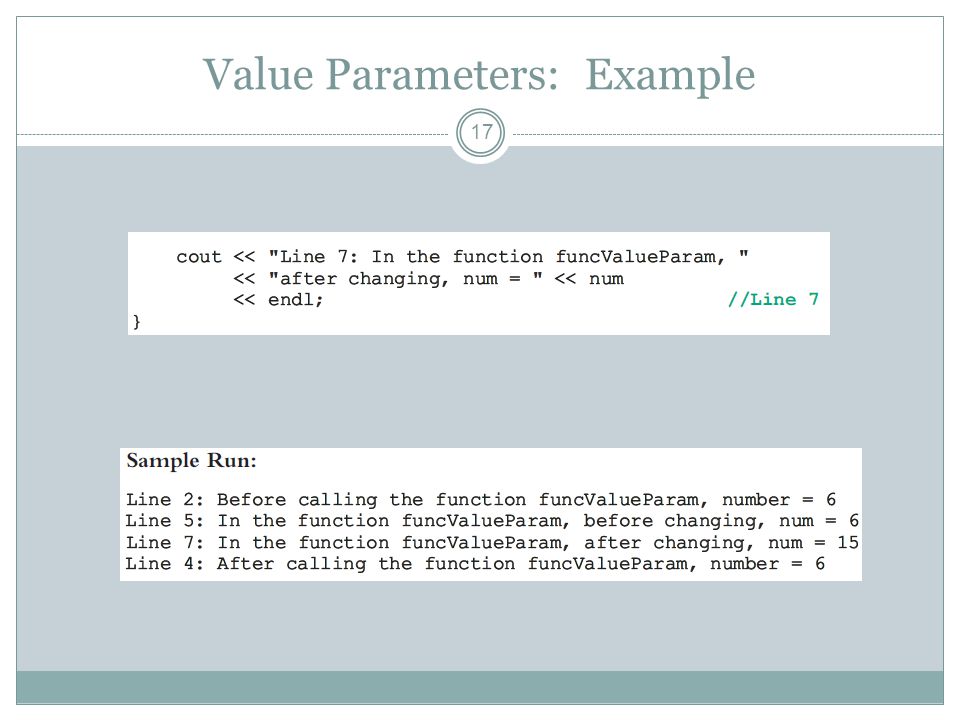The image size is (960, 720).
Task: Click the teal footer bar at bottom
Action: [x=480, y=688]
